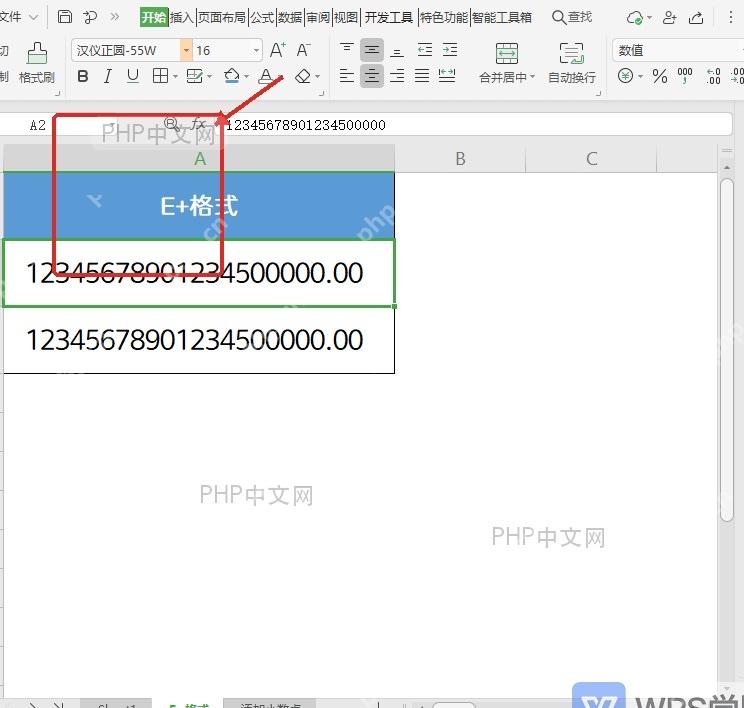Toggle italic formatting
This screenshot has width=744, height=708.
108,76
